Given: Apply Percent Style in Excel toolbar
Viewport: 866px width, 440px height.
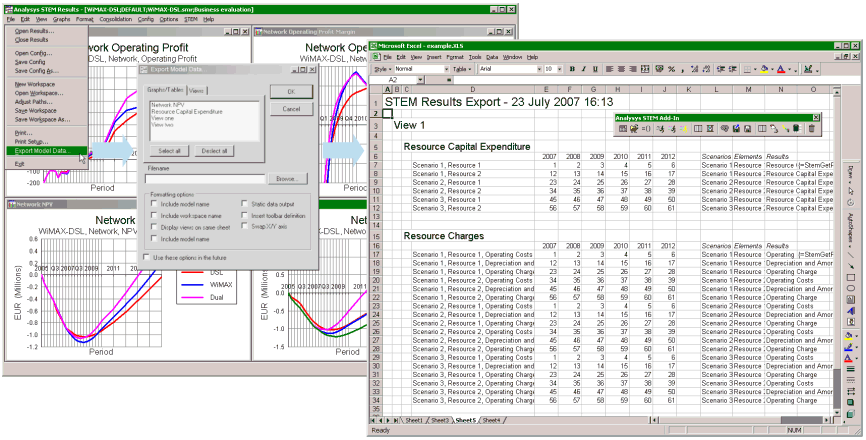Looking at the screenshot, I should point(672,69).
